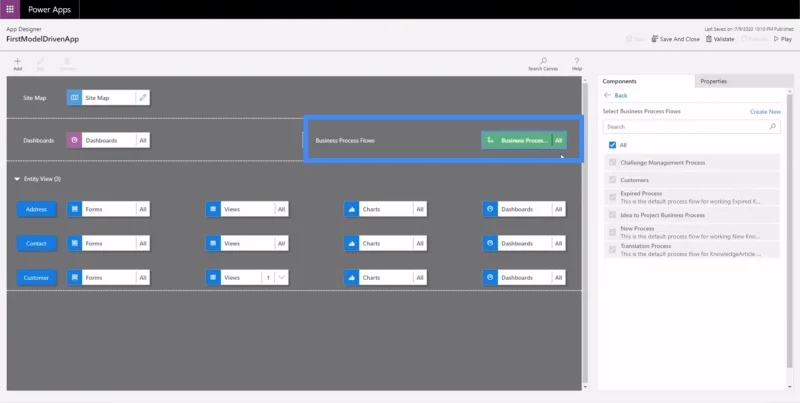Focus the business process flows Search field
Screen dimensions: 800x403
pos(691,127)
